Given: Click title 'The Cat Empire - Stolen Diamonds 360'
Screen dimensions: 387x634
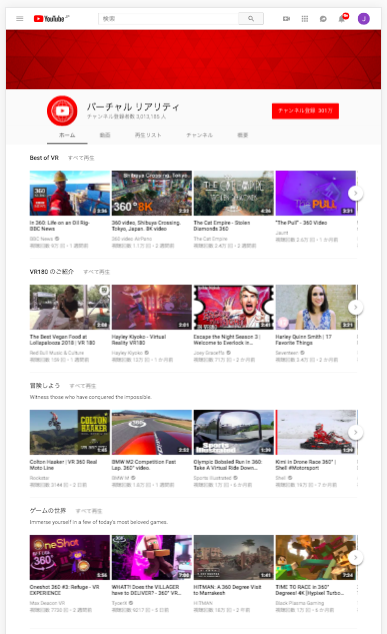Looking at the screenshot, I should 222,226.
